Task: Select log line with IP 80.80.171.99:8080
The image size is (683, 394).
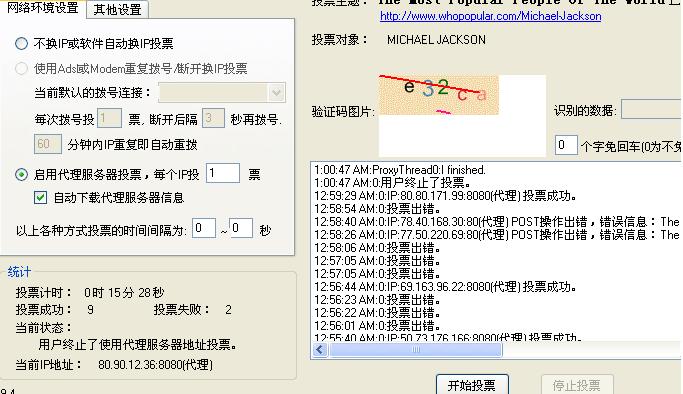Action: pyautogui.click(x=445, y=196)
